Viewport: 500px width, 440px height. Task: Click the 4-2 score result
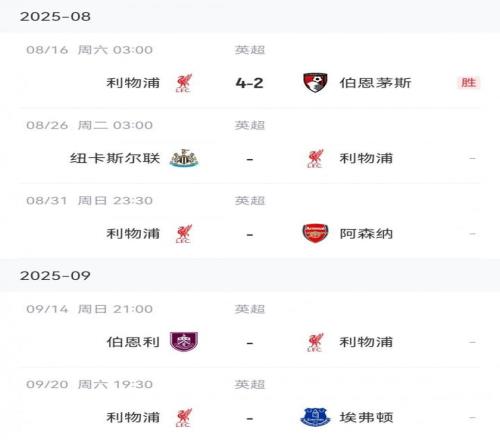pos(249,83)
